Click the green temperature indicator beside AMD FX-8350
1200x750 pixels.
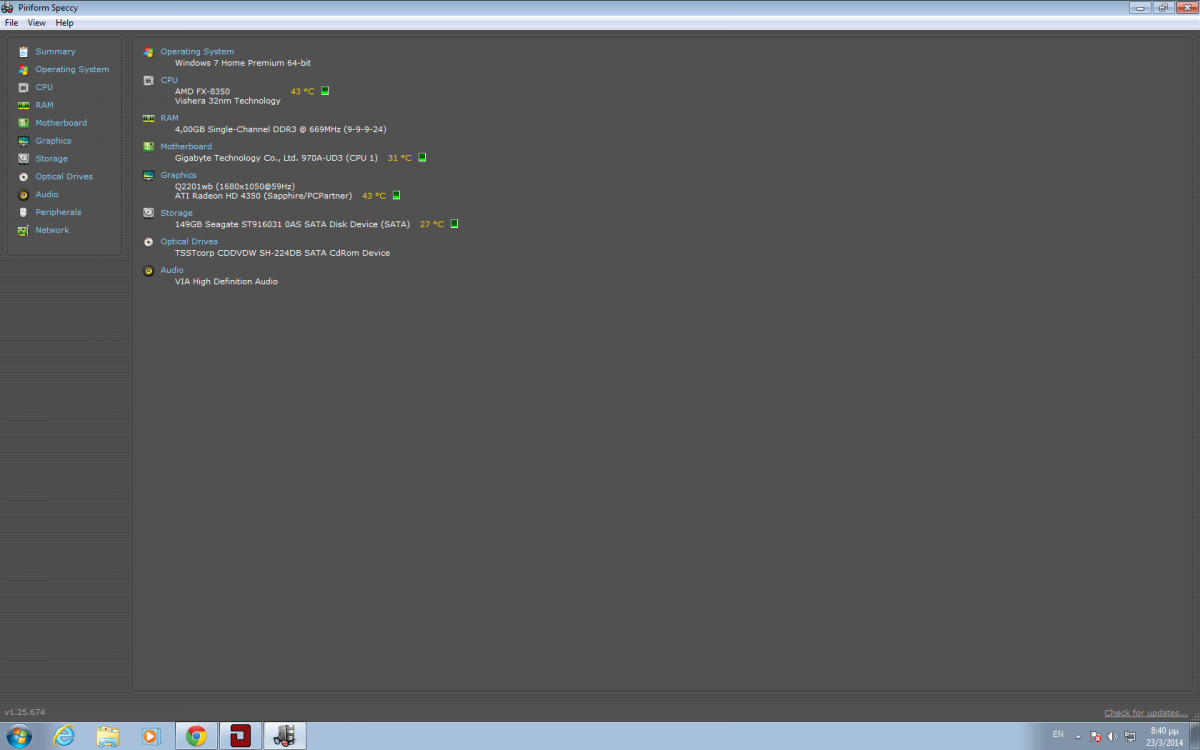click(325, 91)
